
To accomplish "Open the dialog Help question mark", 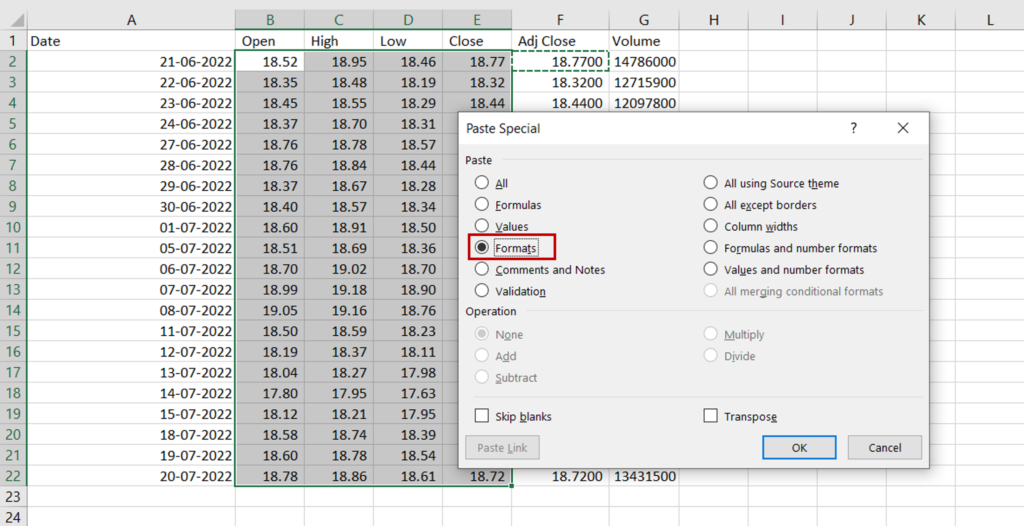I will click(x=853, y=128).
